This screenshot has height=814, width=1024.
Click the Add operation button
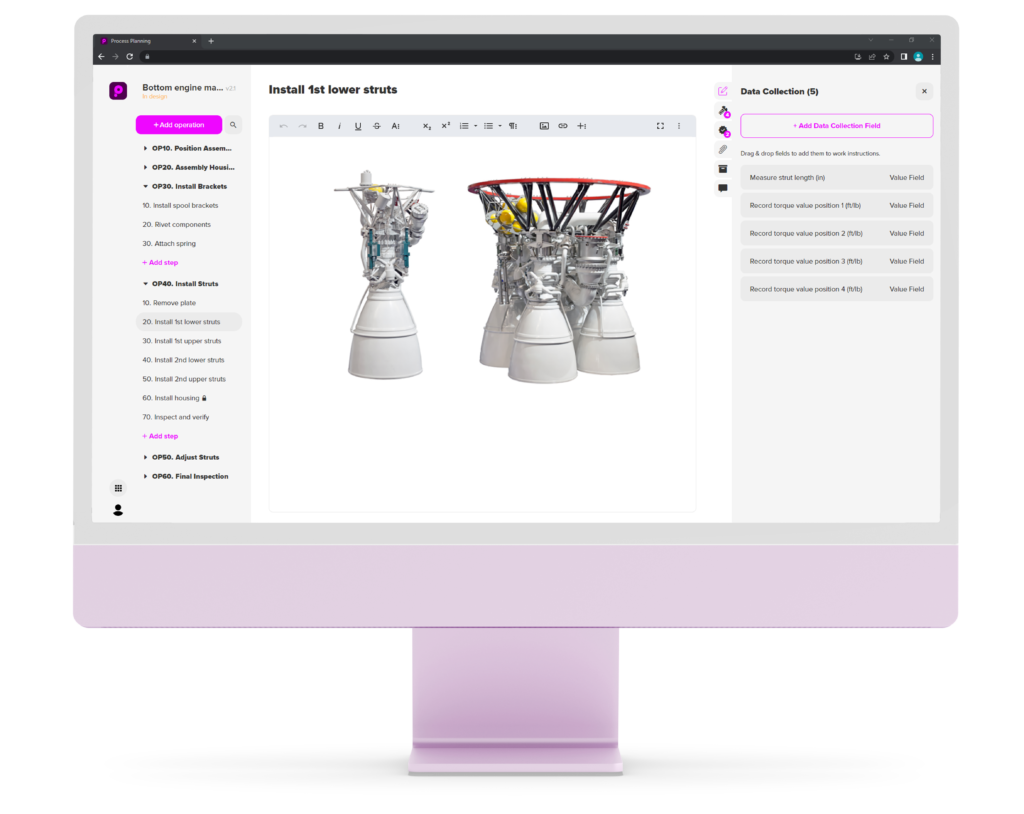(x=179, y=125)
